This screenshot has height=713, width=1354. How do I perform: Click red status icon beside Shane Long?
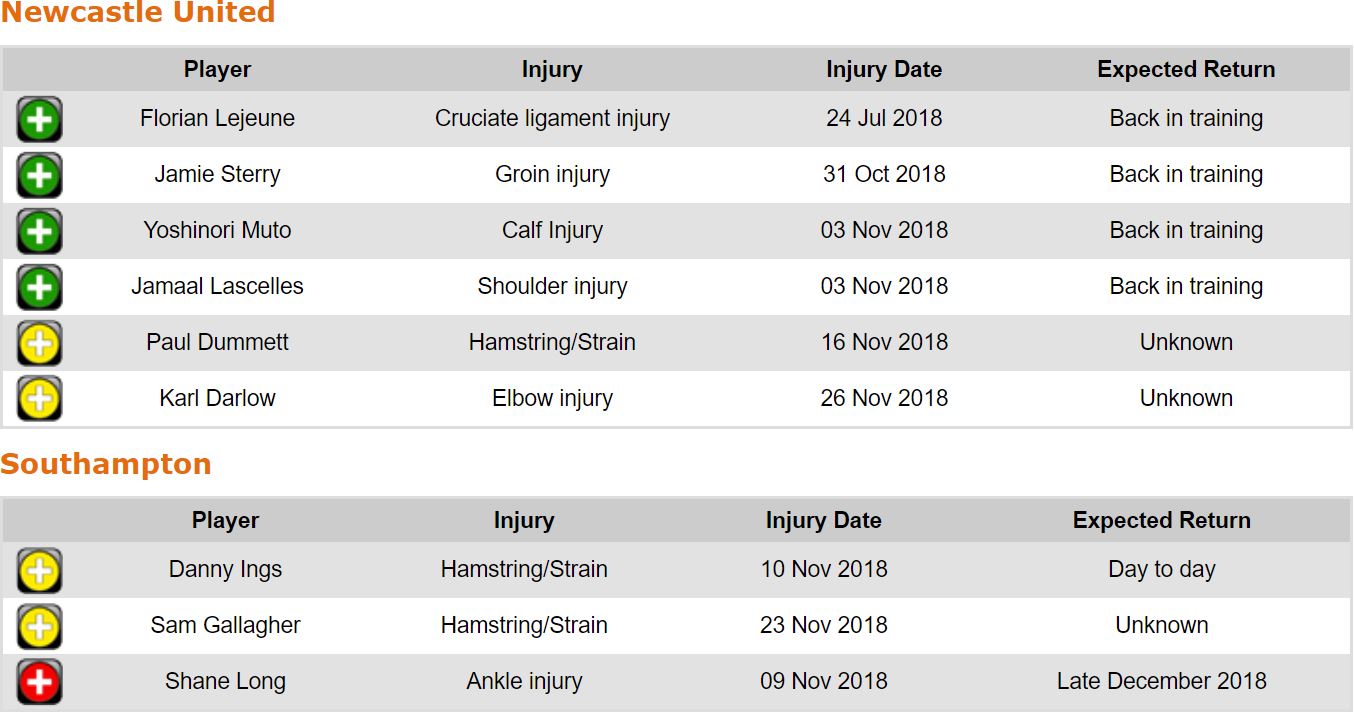point(39,683)
